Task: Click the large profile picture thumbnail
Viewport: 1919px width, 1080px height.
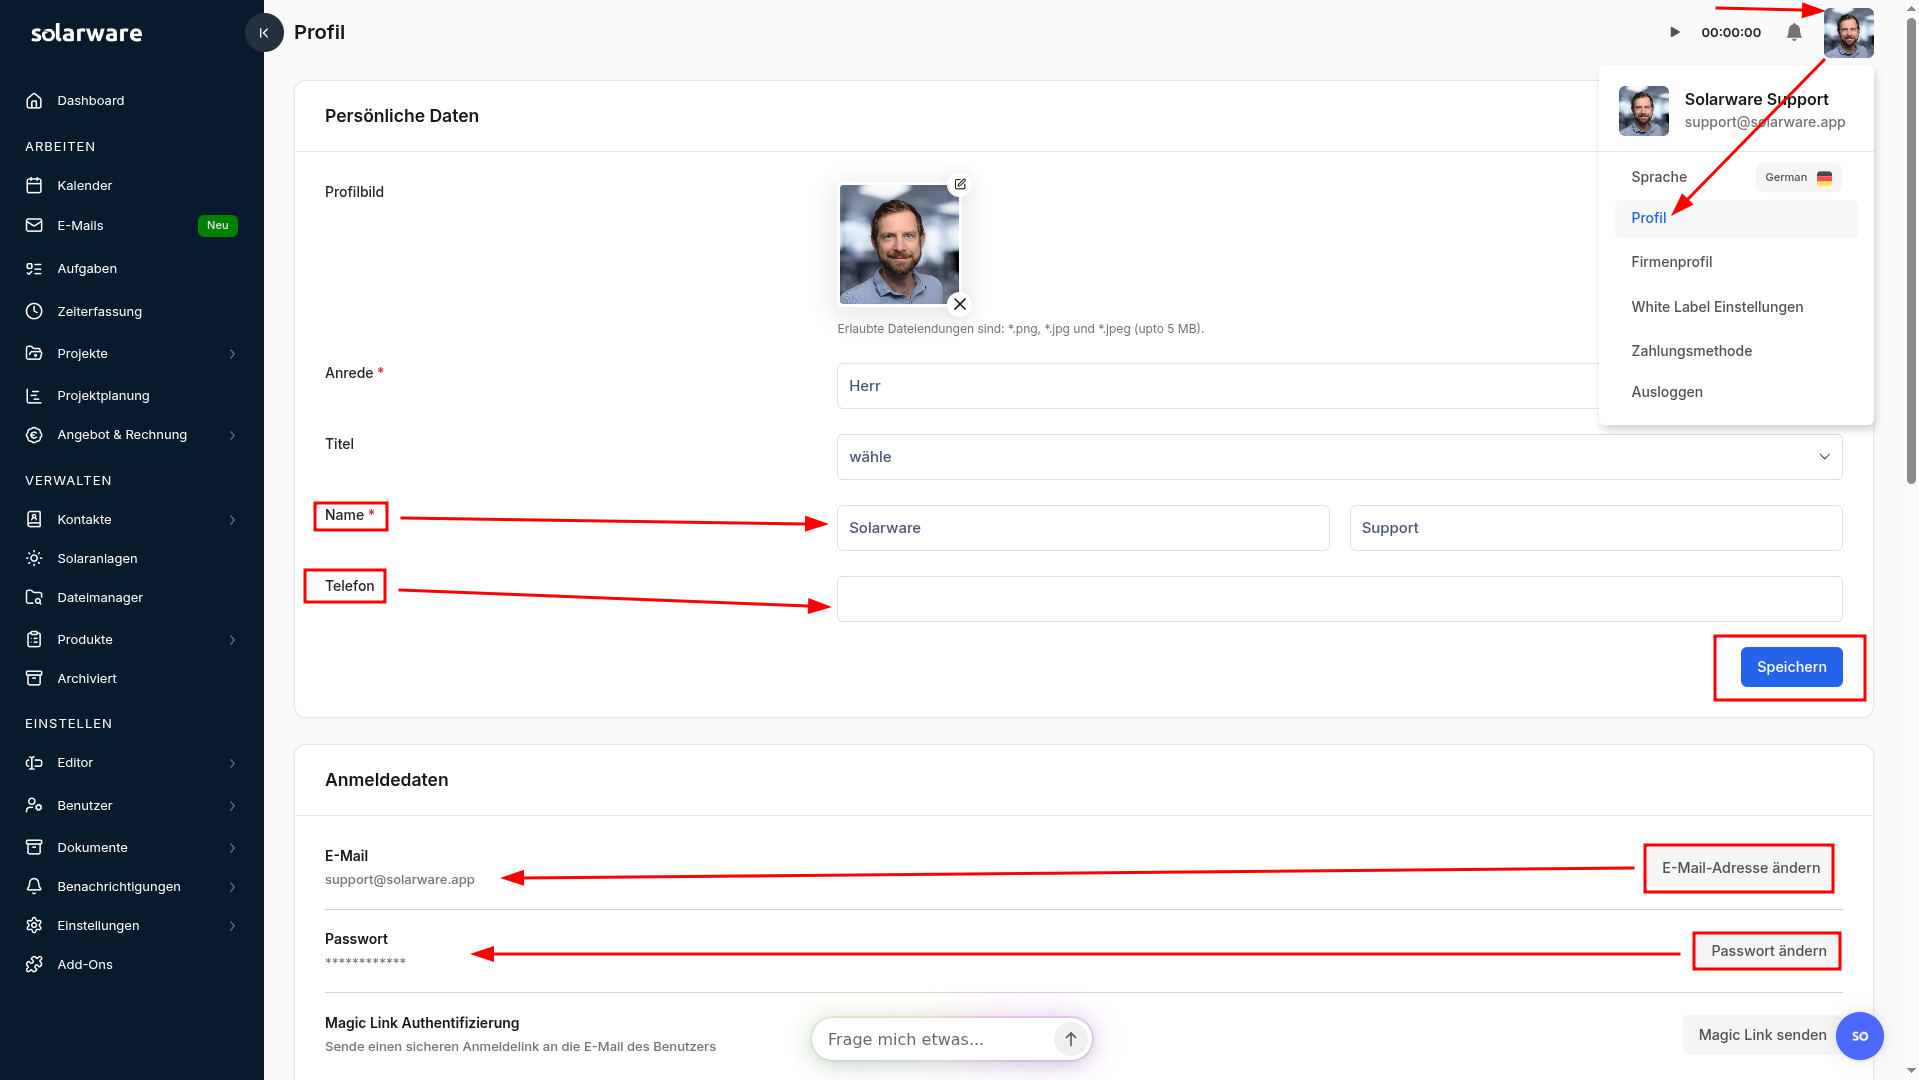Action: tap(899, 244)
